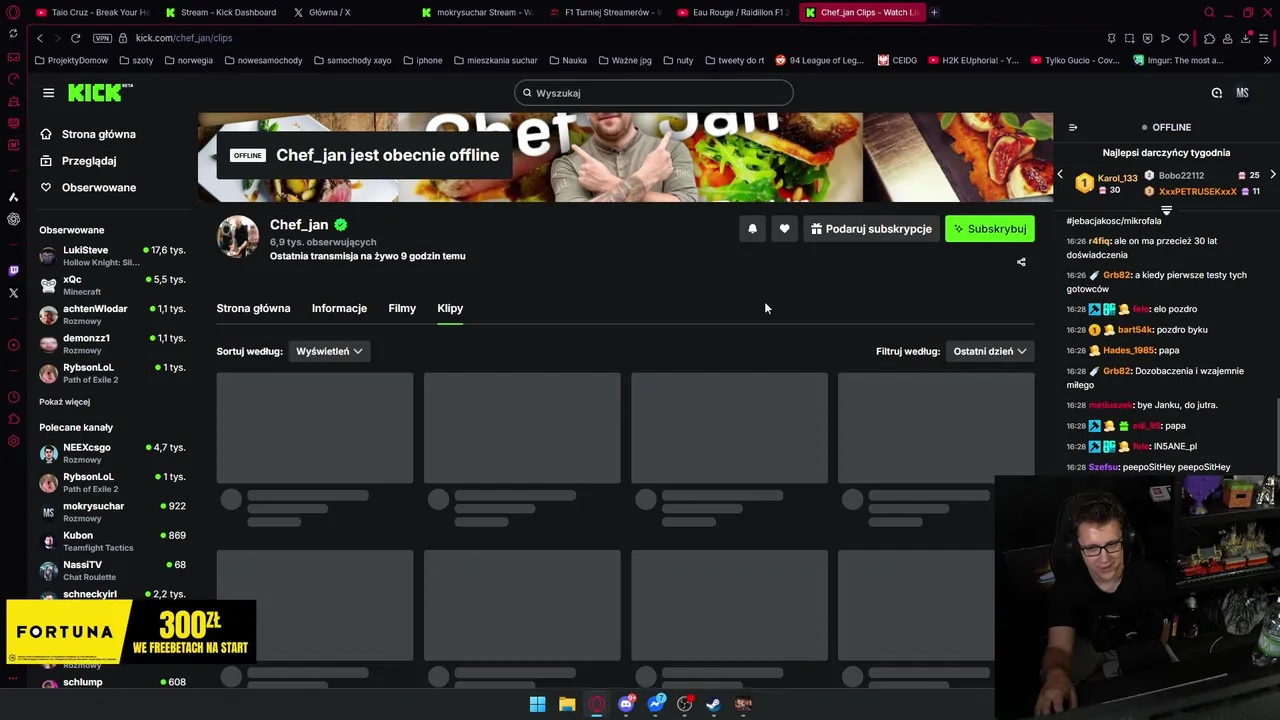The image size is (1280, 720).
Task: Open Opera's Easy Setup lines icon
Action: coord(1264,38)
